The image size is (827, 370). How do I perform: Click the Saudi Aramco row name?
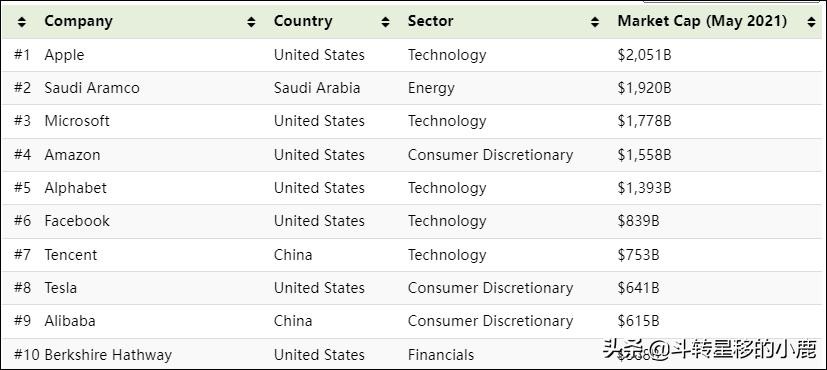(x=92, y=87)
